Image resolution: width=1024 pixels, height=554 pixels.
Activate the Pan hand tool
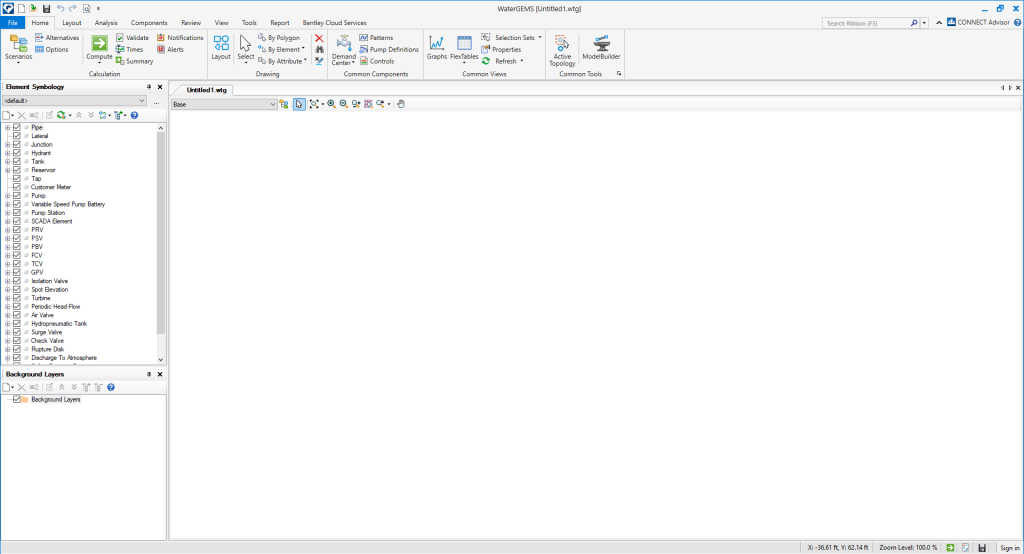[401, 104]
